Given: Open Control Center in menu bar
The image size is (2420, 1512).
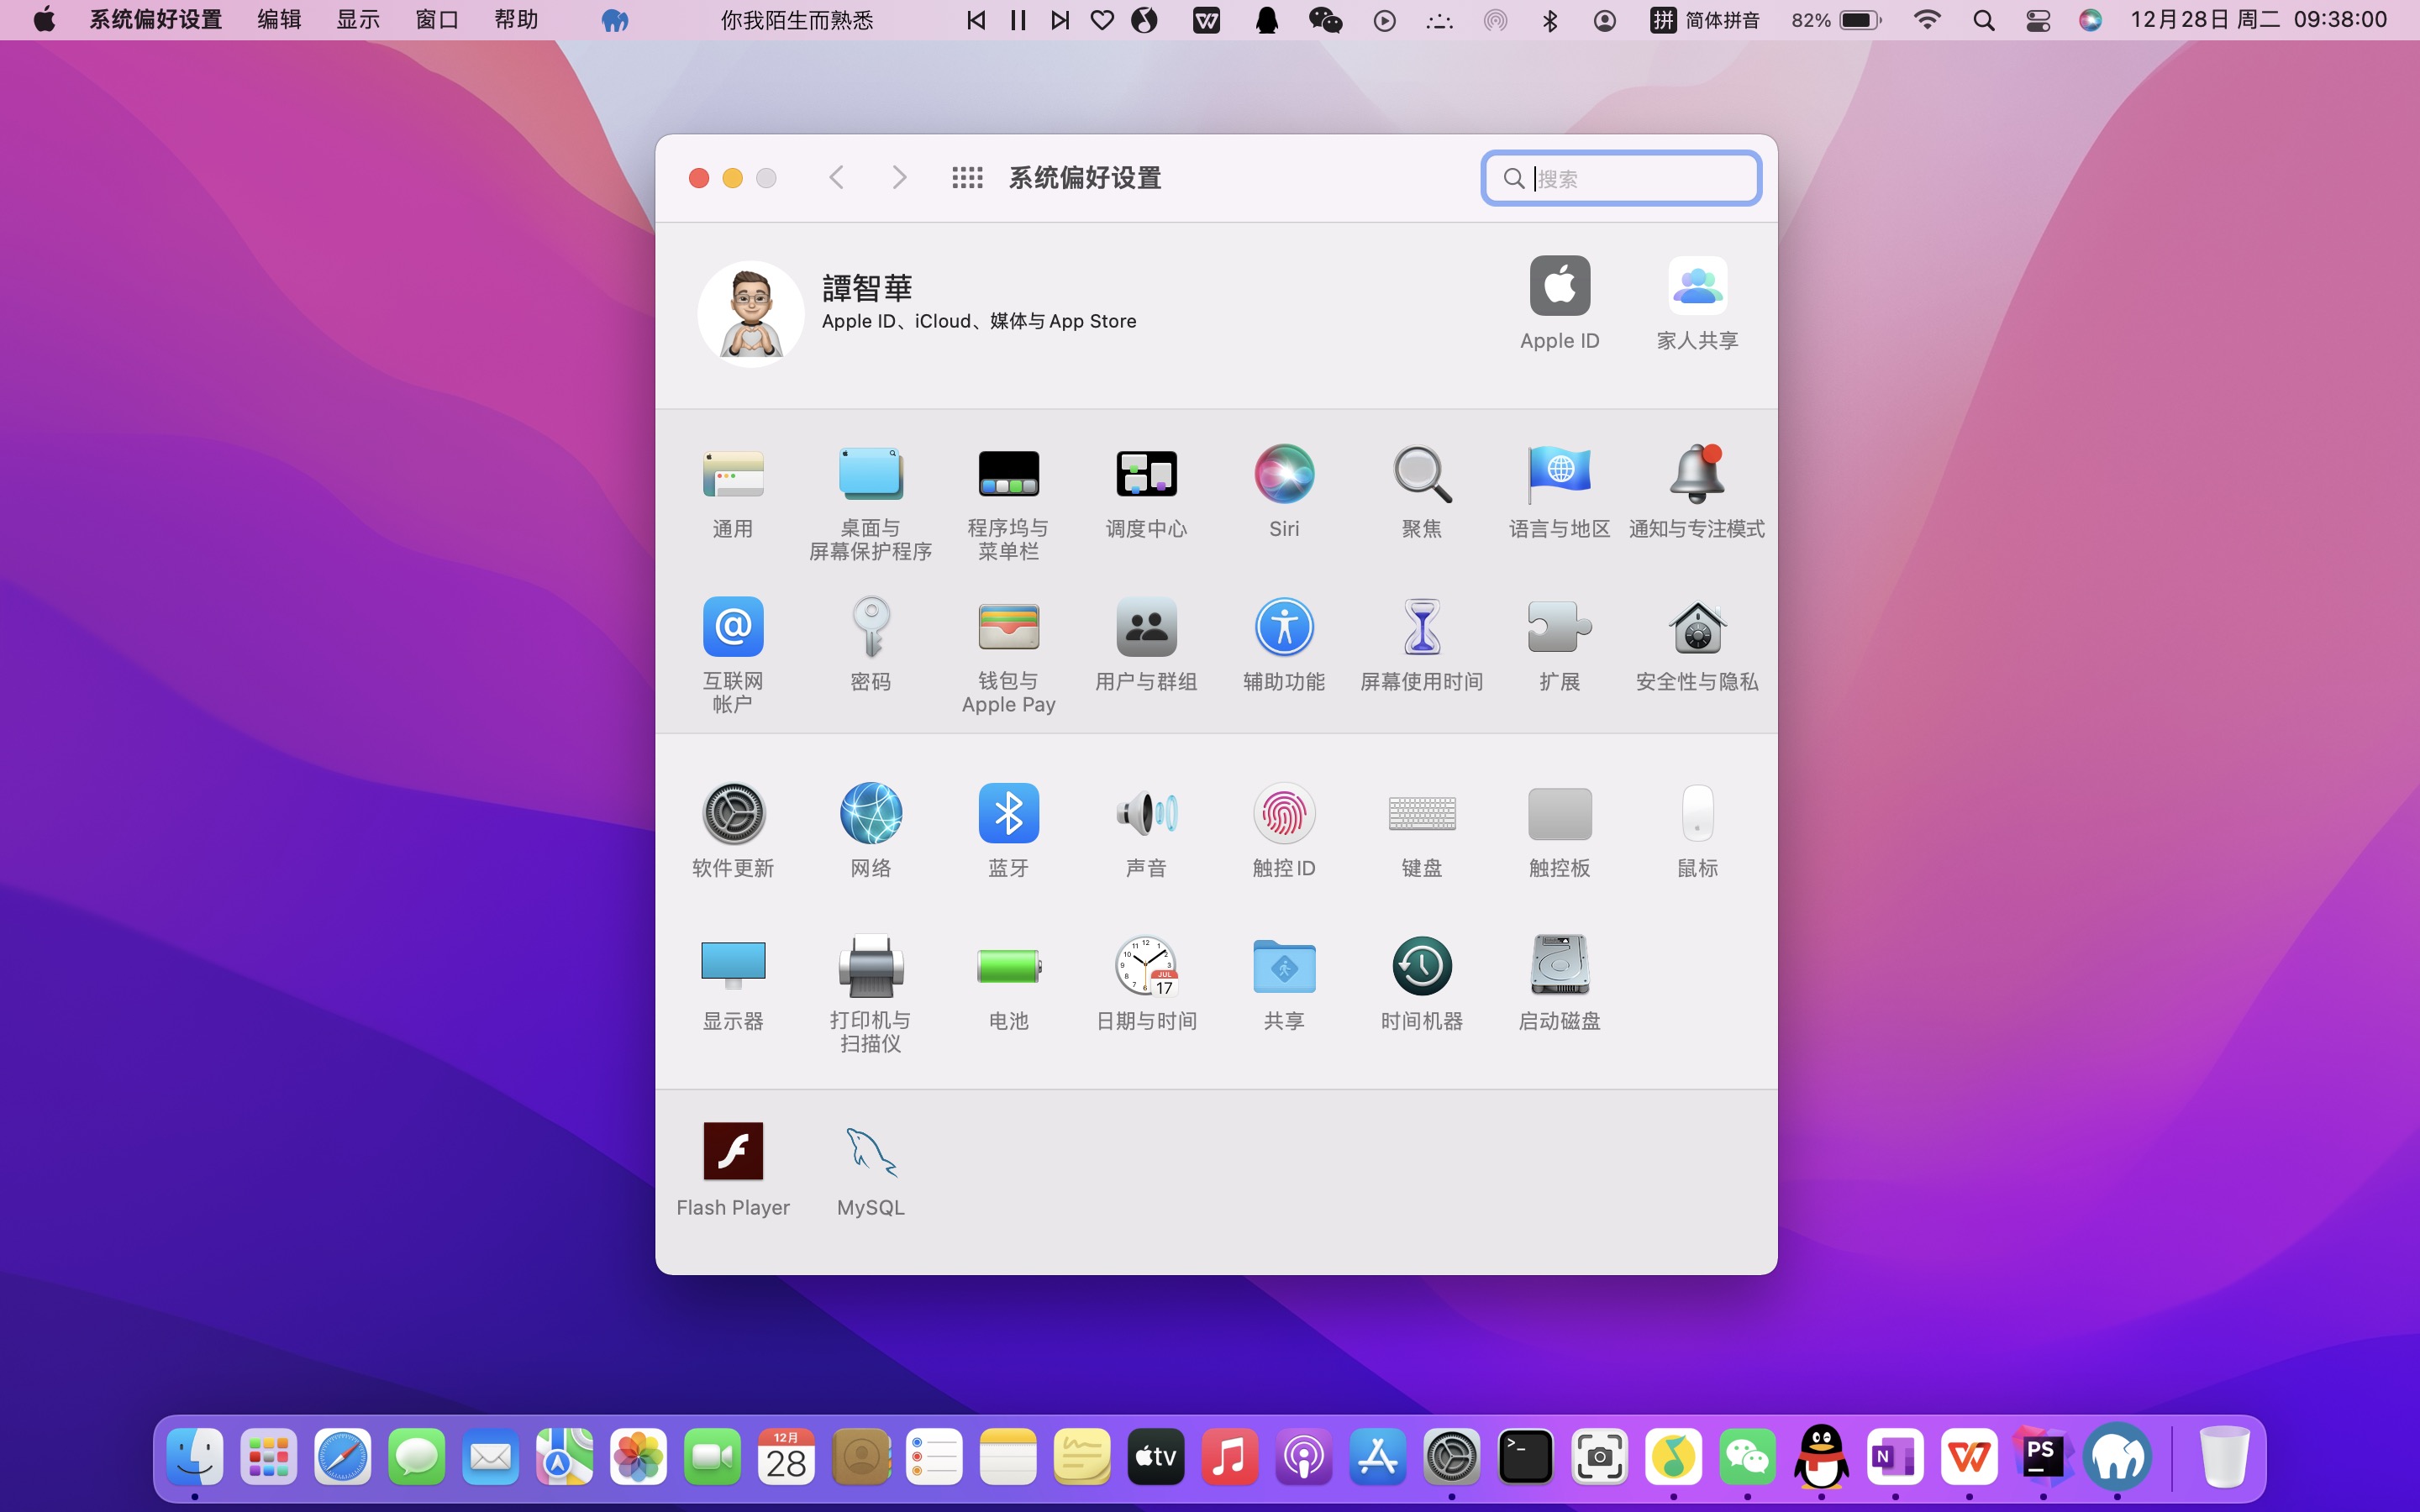Looking at the screenshot, I should [2037, 20].
